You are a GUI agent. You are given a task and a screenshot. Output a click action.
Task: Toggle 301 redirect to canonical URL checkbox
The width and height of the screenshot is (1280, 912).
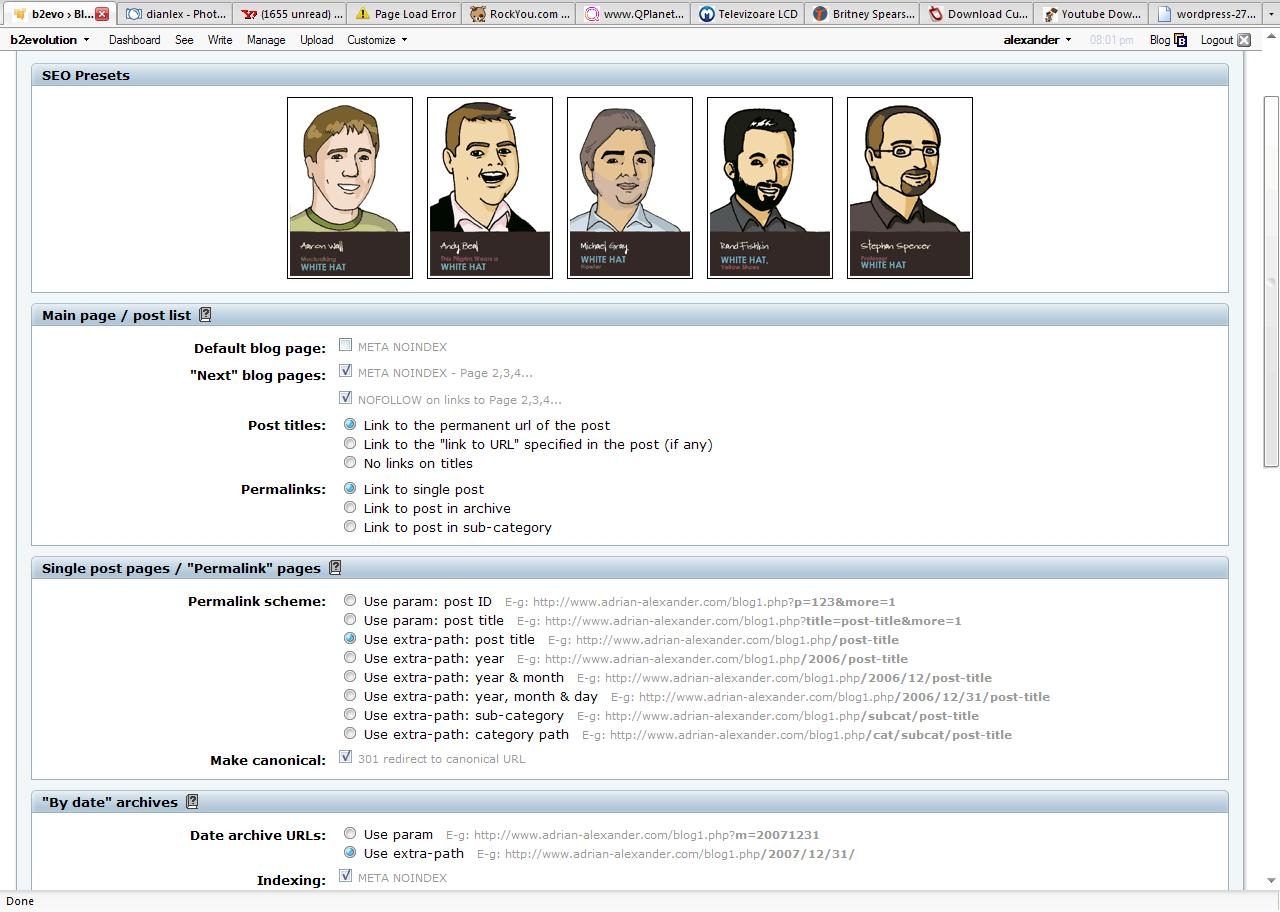[x=345, y=757]
